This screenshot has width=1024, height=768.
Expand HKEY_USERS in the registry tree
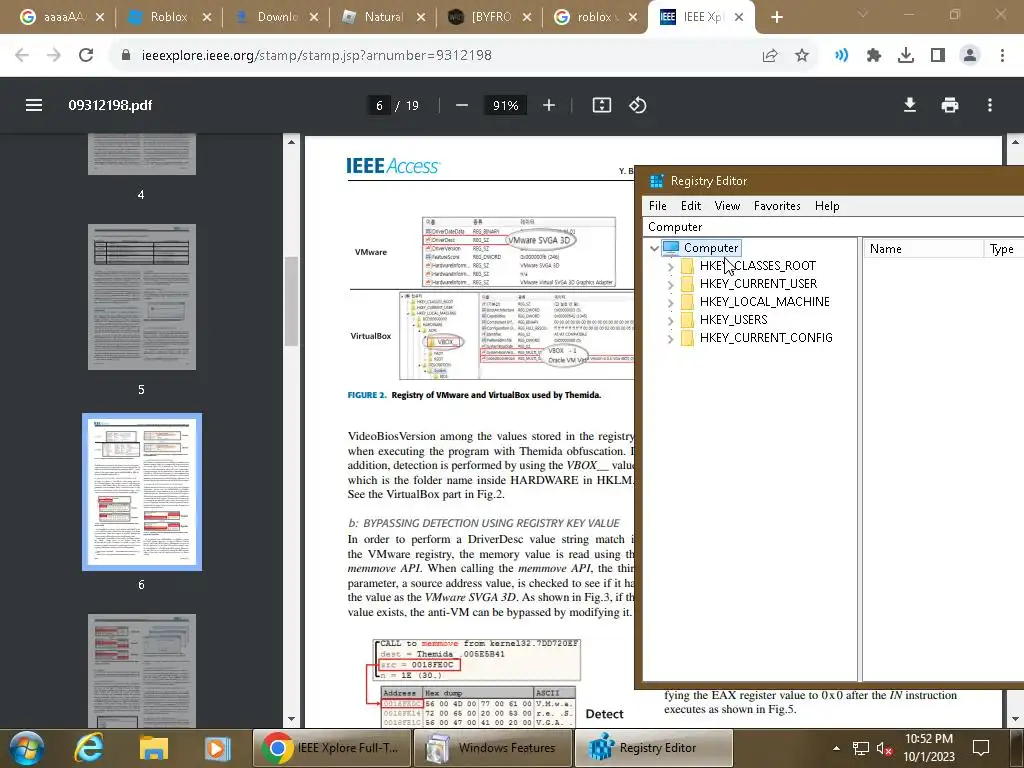[670, 321]
